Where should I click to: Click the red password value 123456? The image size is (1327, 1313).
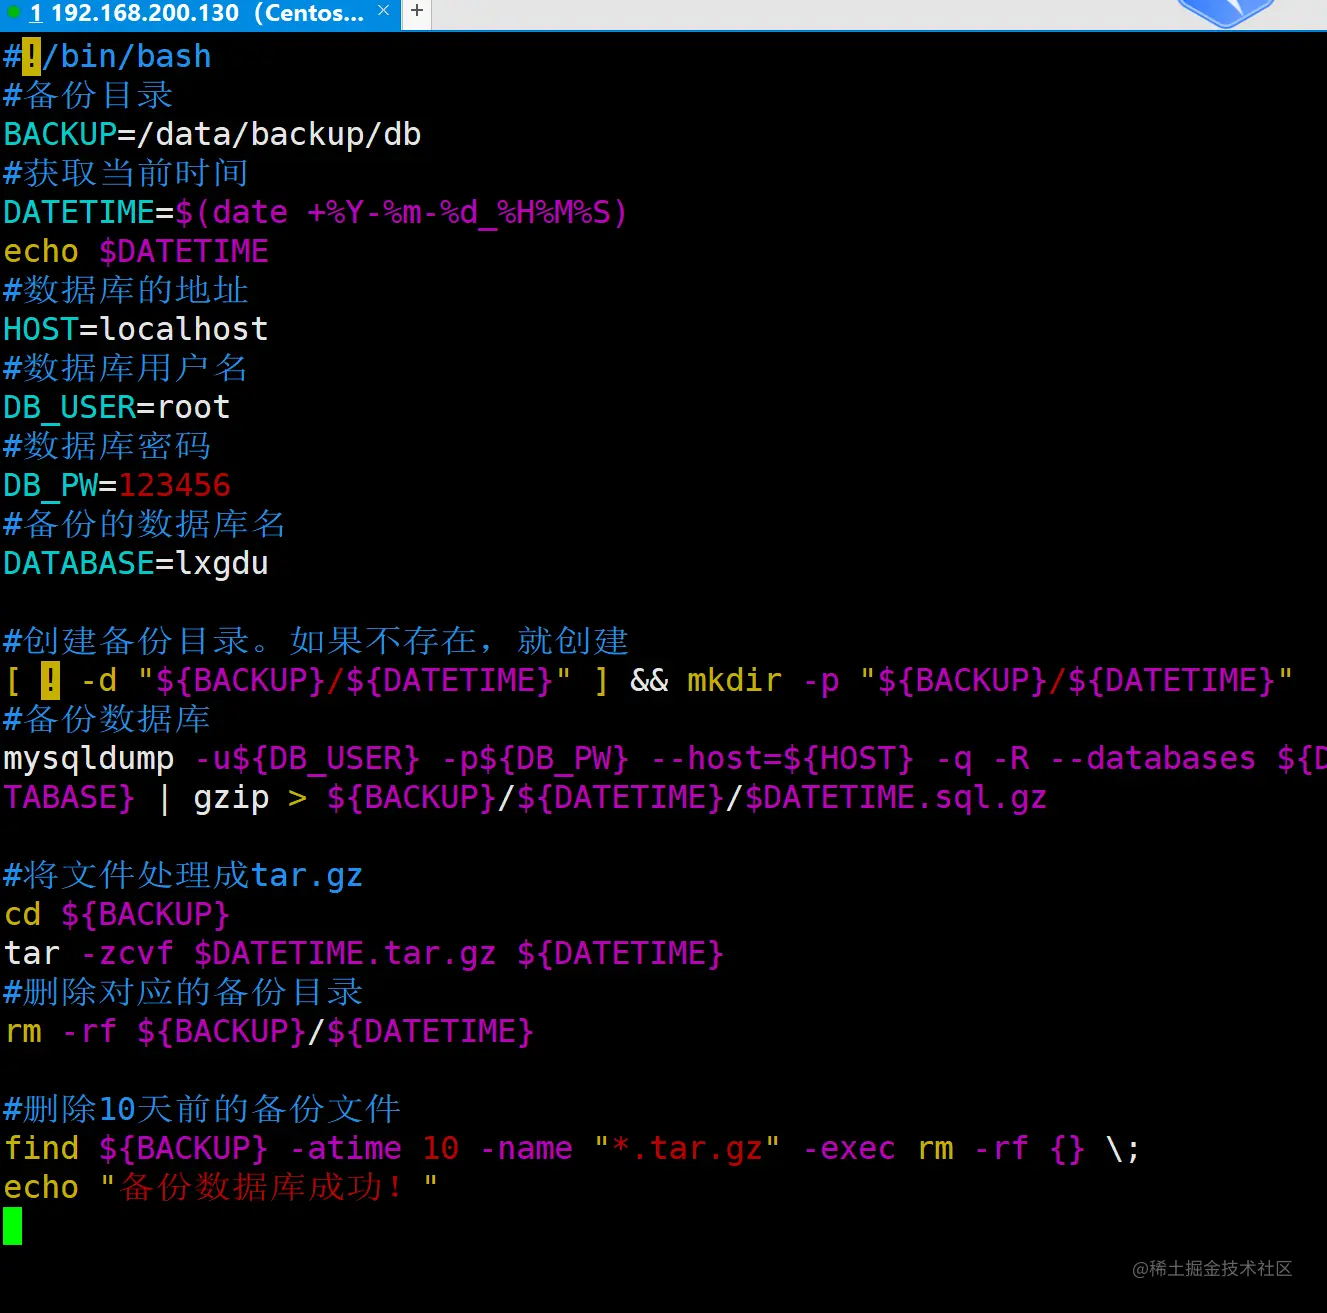click(x=174, y=485)
